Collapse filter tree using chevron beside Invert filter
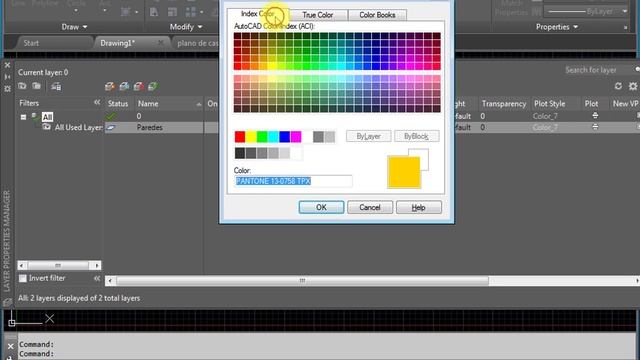Screen dimensions: 640x360 (97, 278)
